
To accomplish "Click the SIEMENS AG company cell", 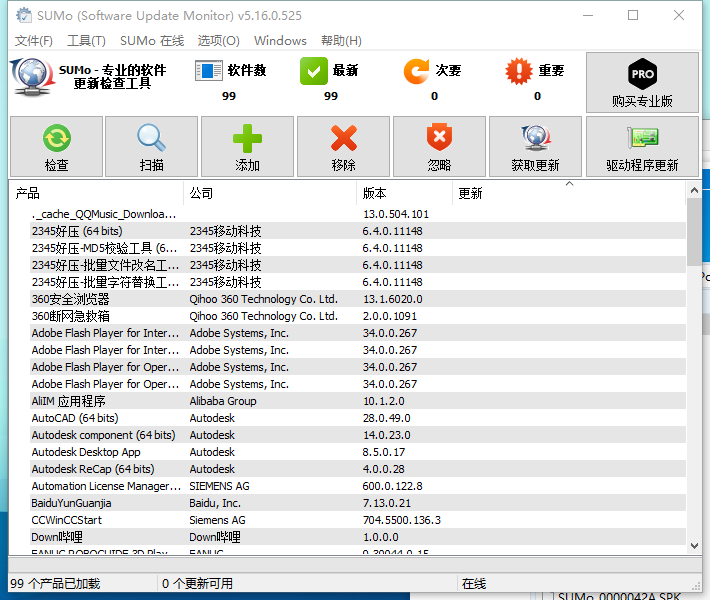I will [219, 486].
